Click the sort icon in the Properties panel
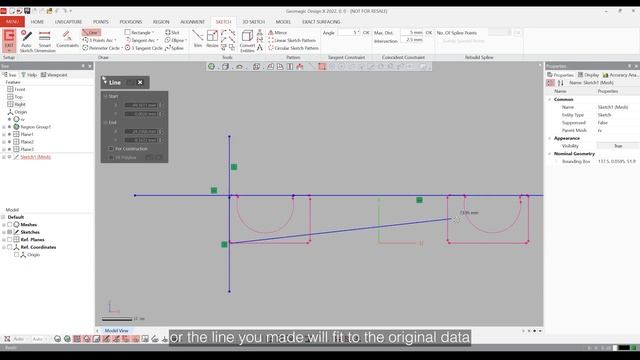The height and width of the screenshot is (360, 640). [560, 83]
